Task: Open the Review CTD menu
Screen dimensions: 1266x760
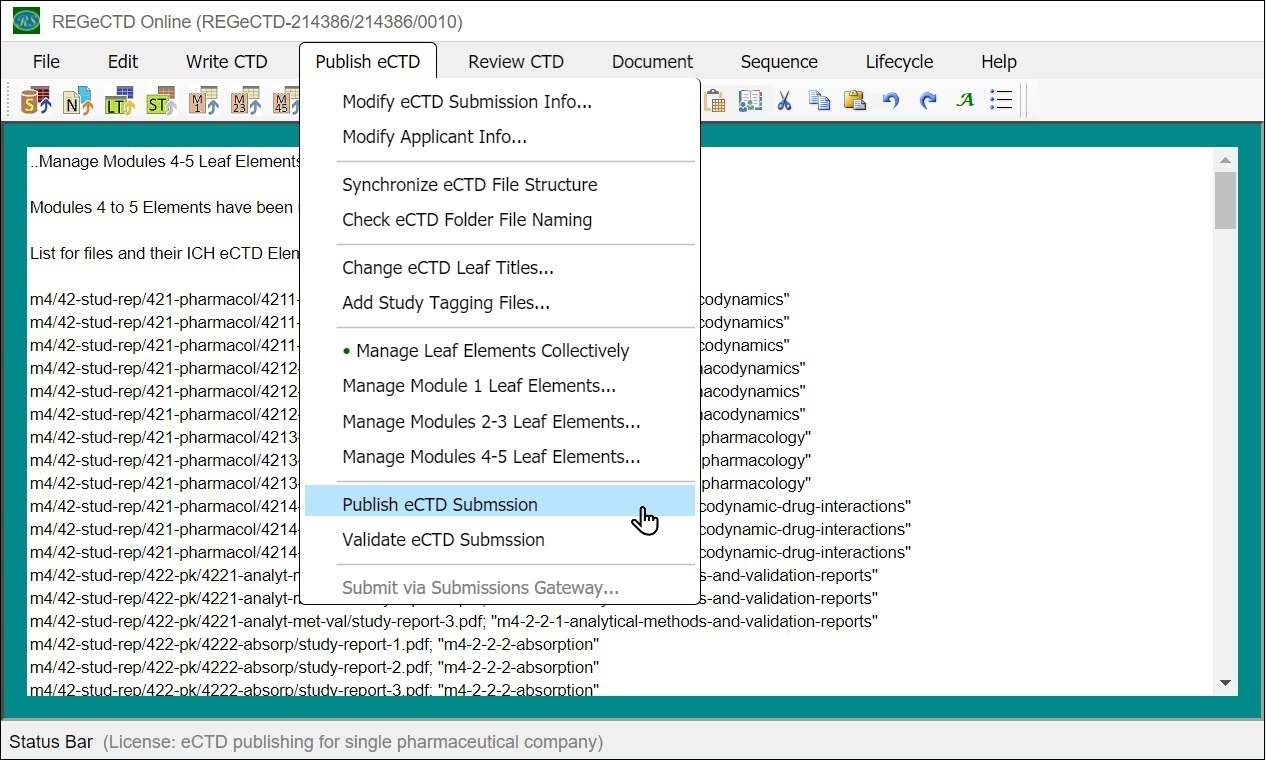Action: (x=516, y=62)
